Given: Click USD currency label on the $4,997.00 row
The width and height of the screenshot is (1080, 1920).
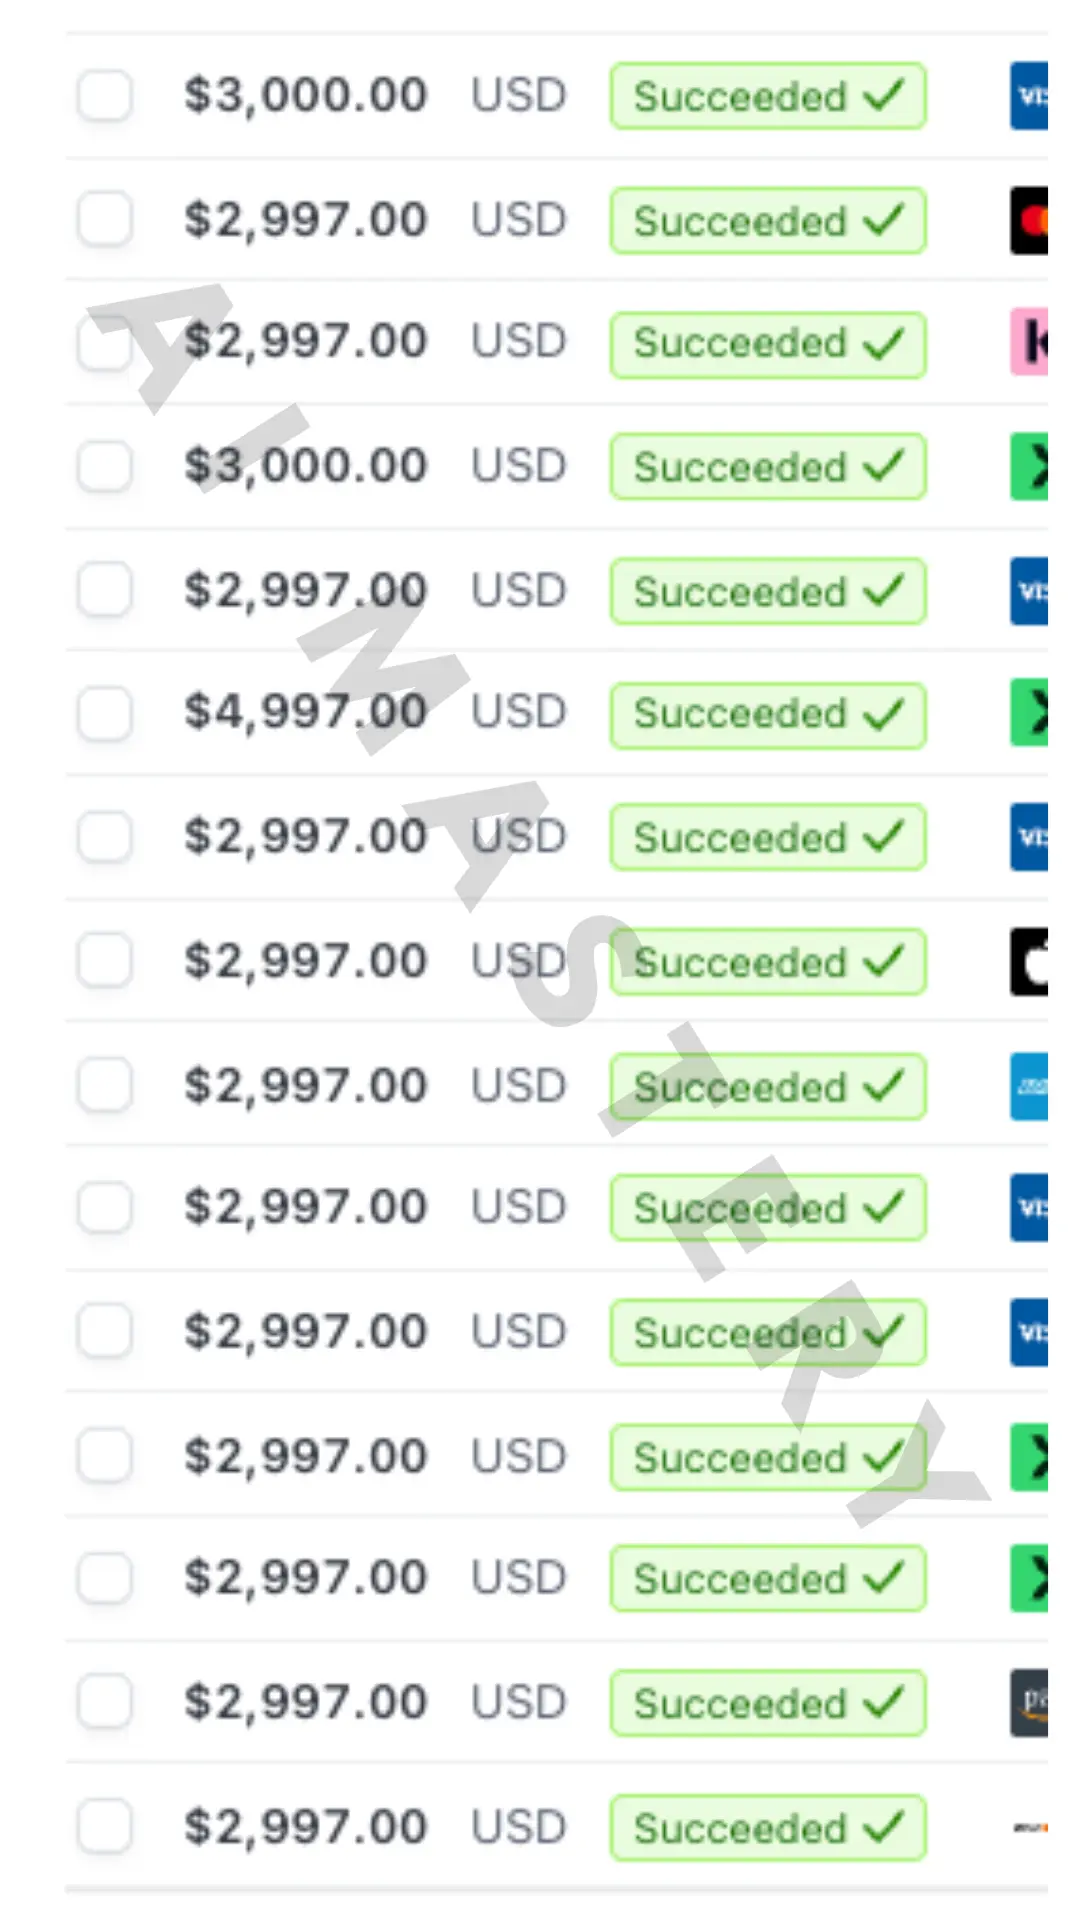Looking at the screenshot, I should point(518,712).
